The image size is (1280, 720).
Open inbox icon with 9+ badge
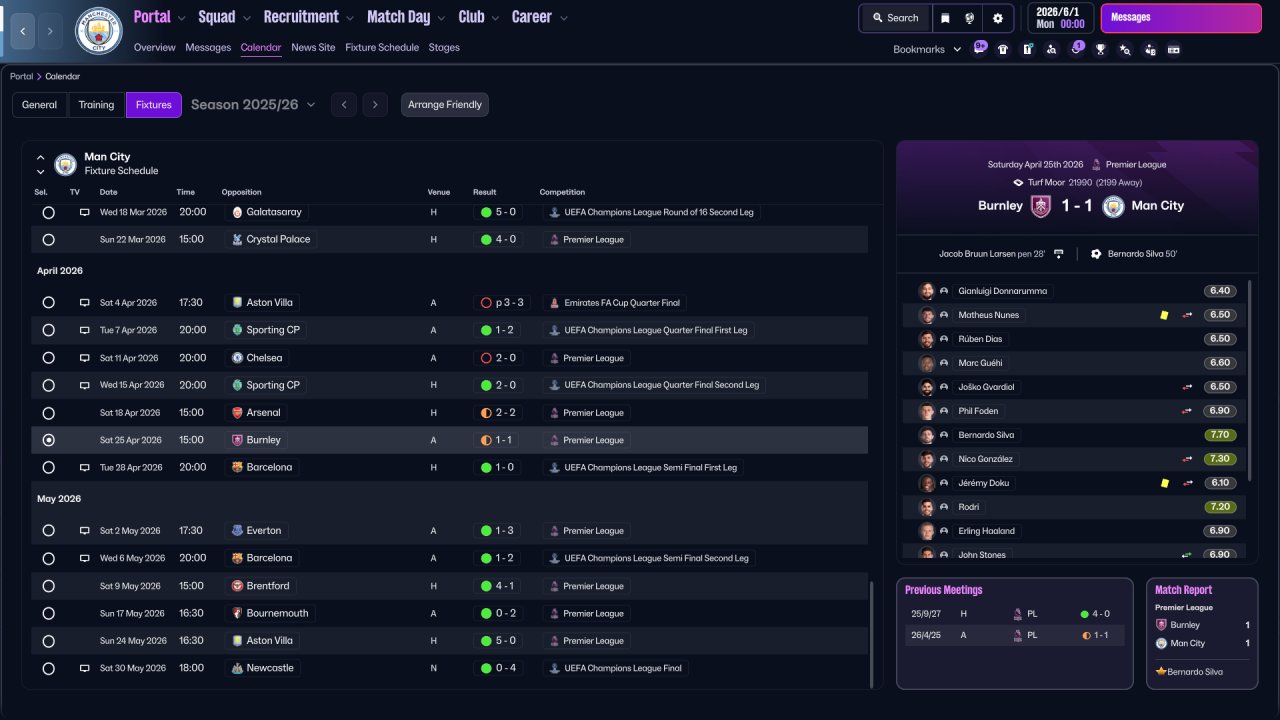979,48
